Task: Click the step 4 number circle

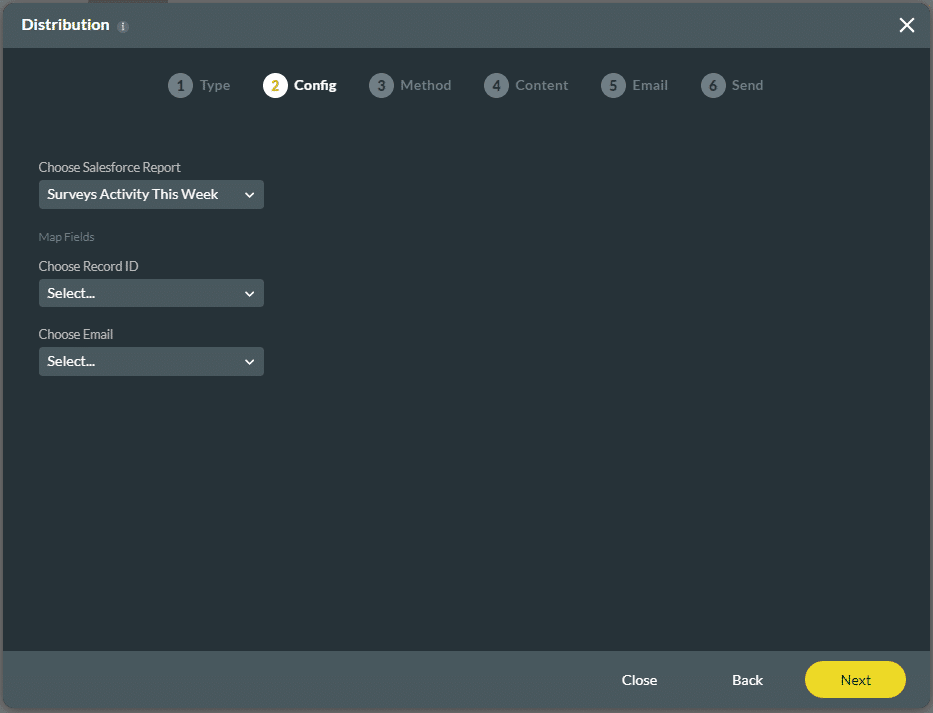Action: tap(496, 86)
